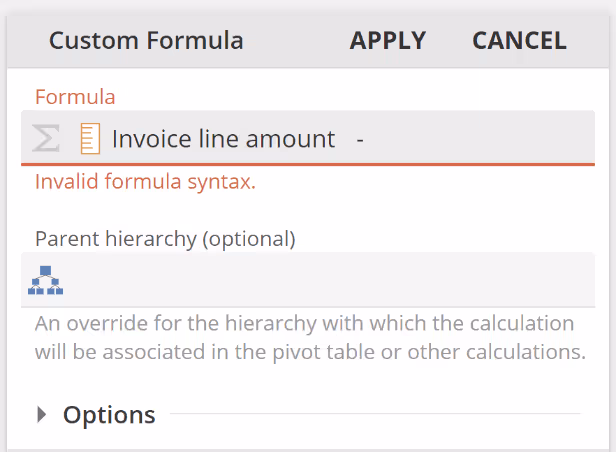The height and width of the screenshot is (452, 616).
Task: Click the Invalid formula syntax error message
Action: click(145, 182)
